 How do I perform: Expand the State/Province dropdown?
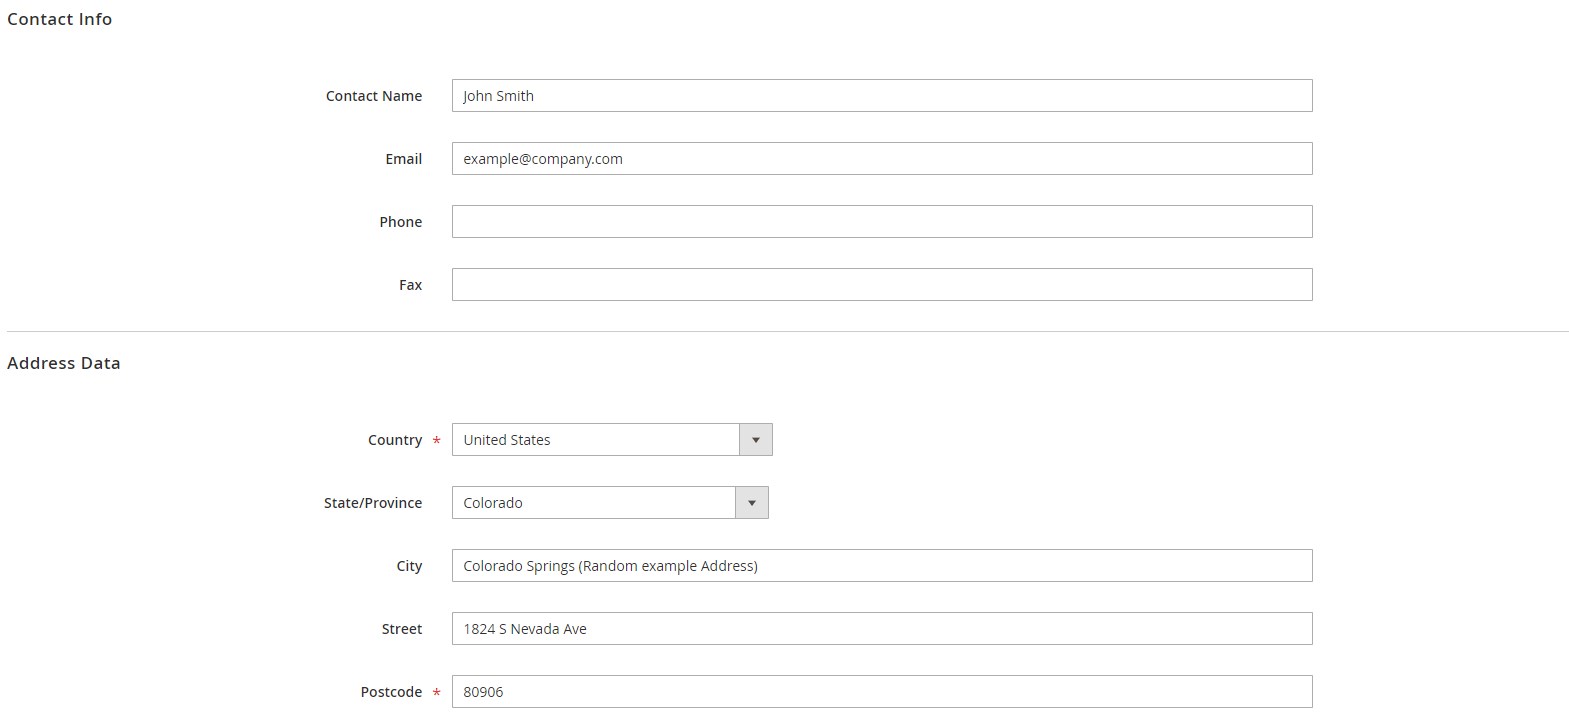coord(609,503)
